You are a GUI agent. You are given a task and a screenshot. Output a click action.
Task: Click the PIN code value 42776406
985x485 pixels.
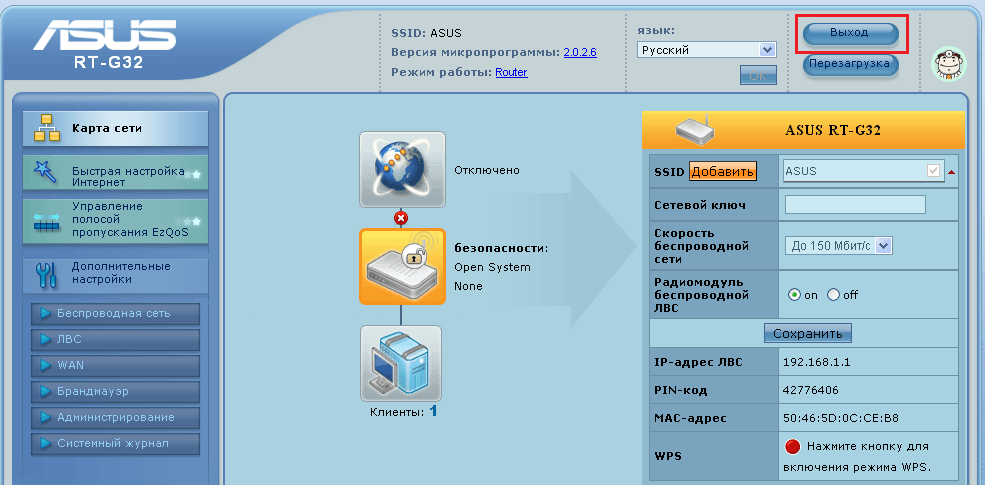[x=811, y=390]
